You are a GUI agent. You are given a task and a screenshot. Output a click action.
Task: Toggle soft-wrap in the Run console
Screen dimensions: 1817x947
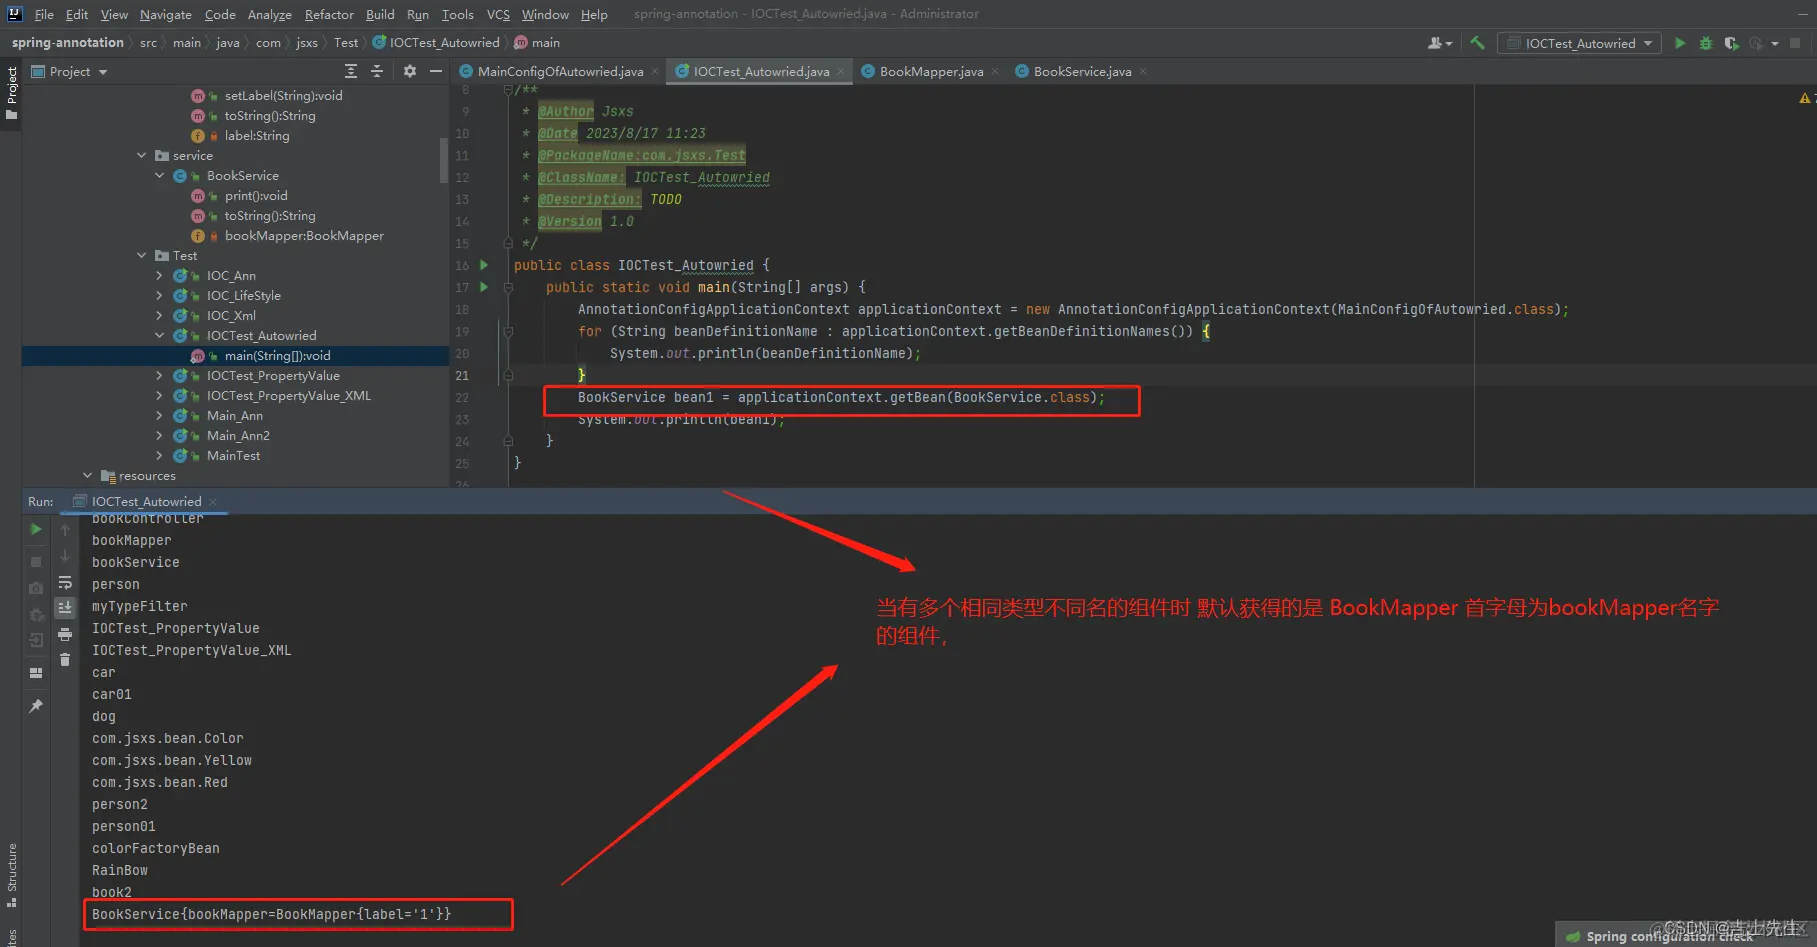[x=65, y=582]
